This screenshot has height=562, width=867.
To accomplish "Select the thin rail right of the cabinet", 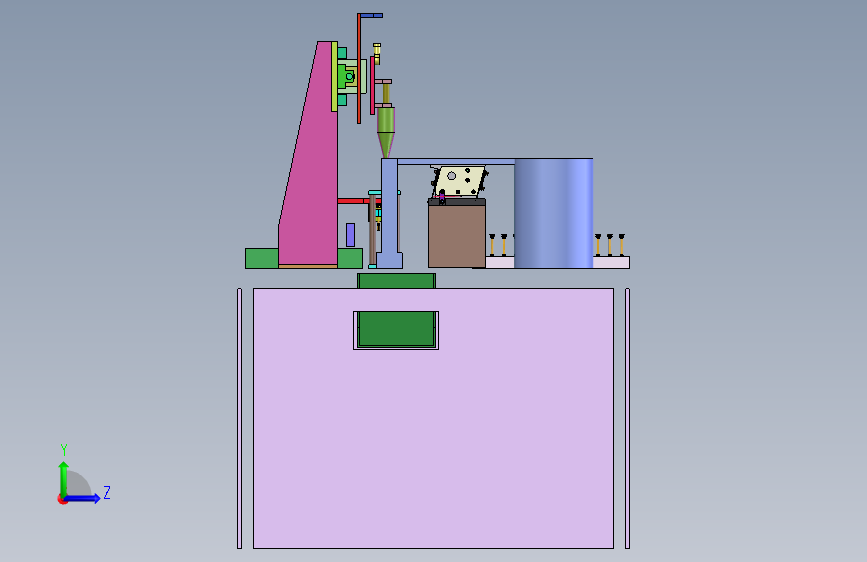I will pos(628,418).
